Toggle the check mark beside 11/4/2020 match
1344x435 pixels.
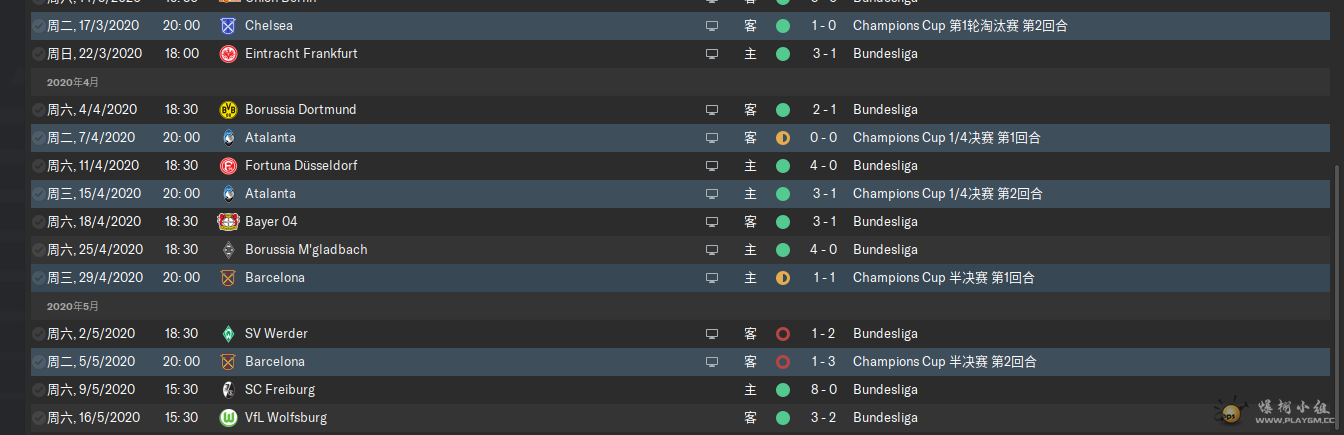pos(38,165)
